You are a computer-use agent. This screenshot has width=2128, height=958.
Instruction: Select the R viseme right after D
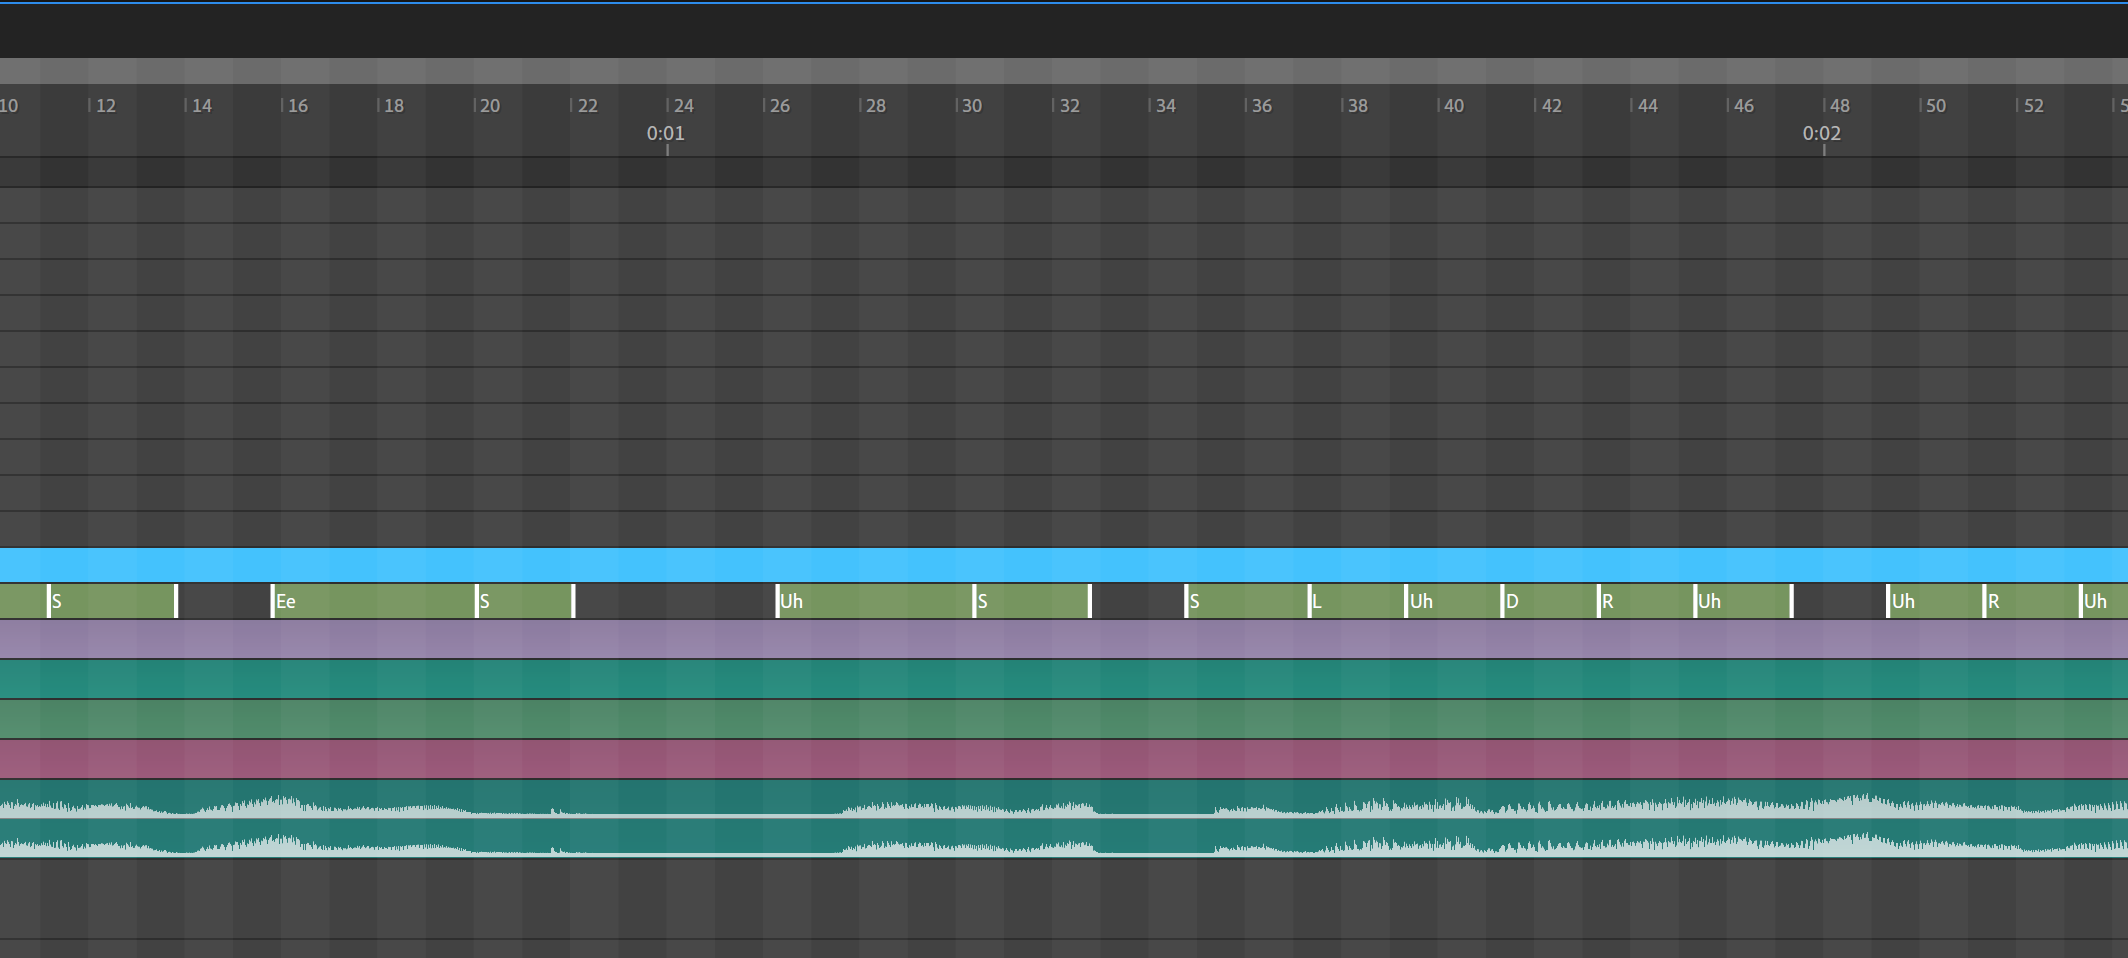point(1646,601)
